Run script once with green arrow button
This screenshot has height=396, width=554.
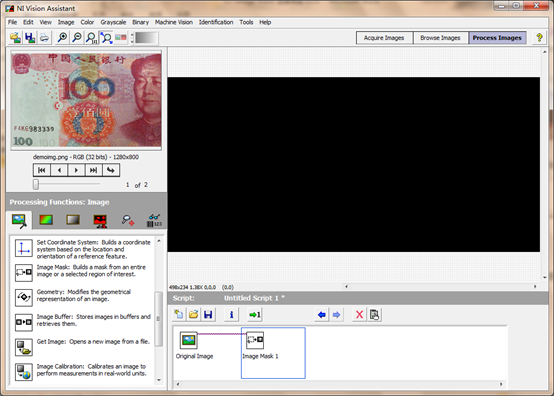point(255,314)
